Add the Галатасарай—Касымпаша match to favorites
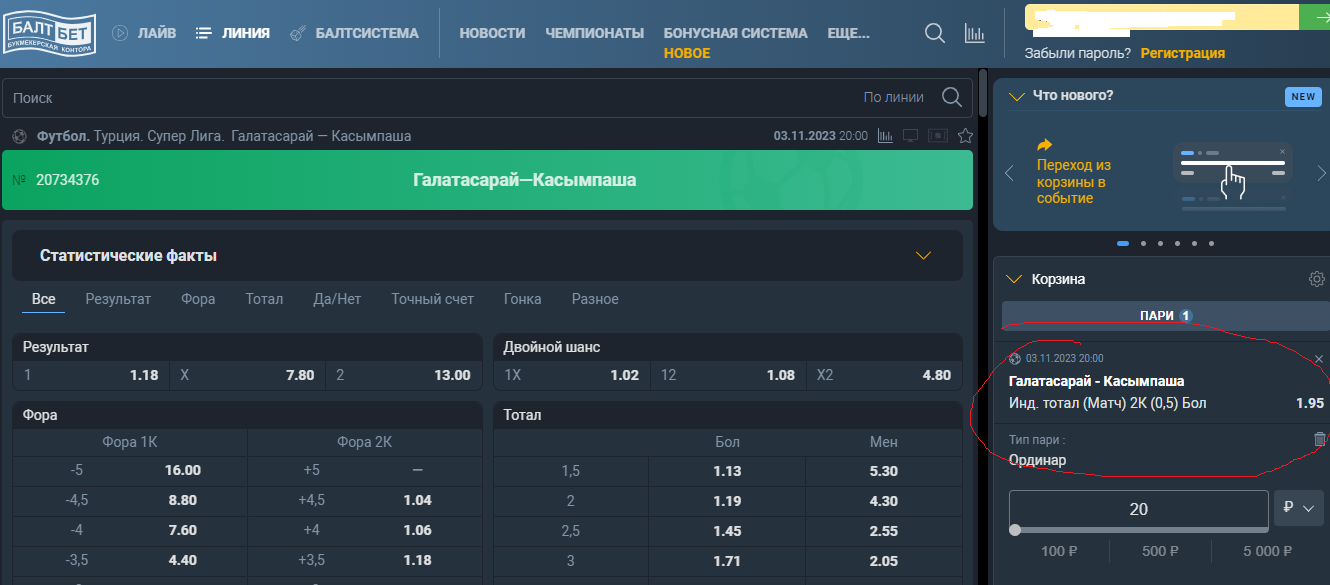Image resolution: width=1330 pixels, height=585 pixels. click(965, 136)
